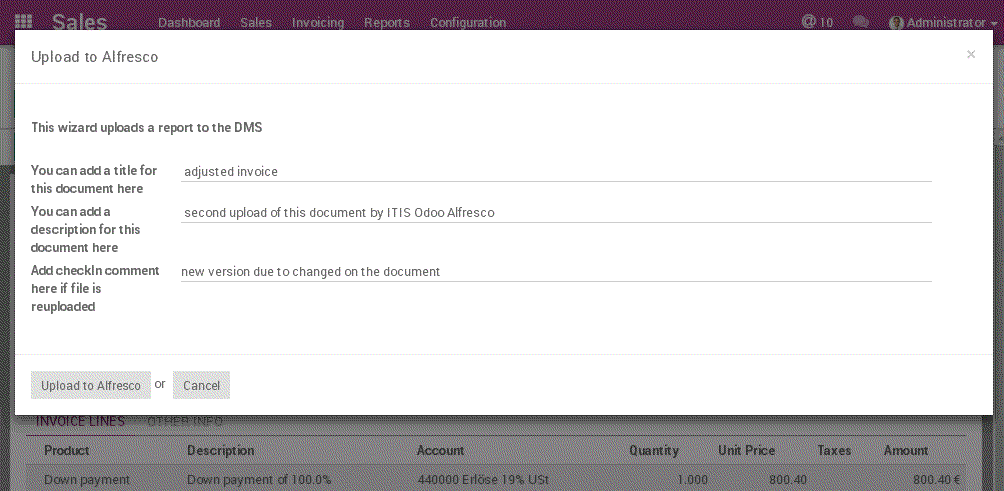Click the 'Add checkIn comment' label
The image size is (1004, 491).
(95, 288)
